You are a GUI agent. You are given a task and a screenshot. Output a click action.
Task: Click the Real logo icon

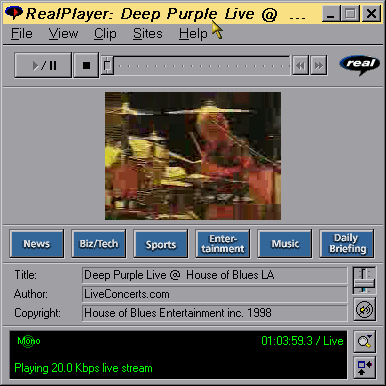pyautogui.click(x=360, y=64)
